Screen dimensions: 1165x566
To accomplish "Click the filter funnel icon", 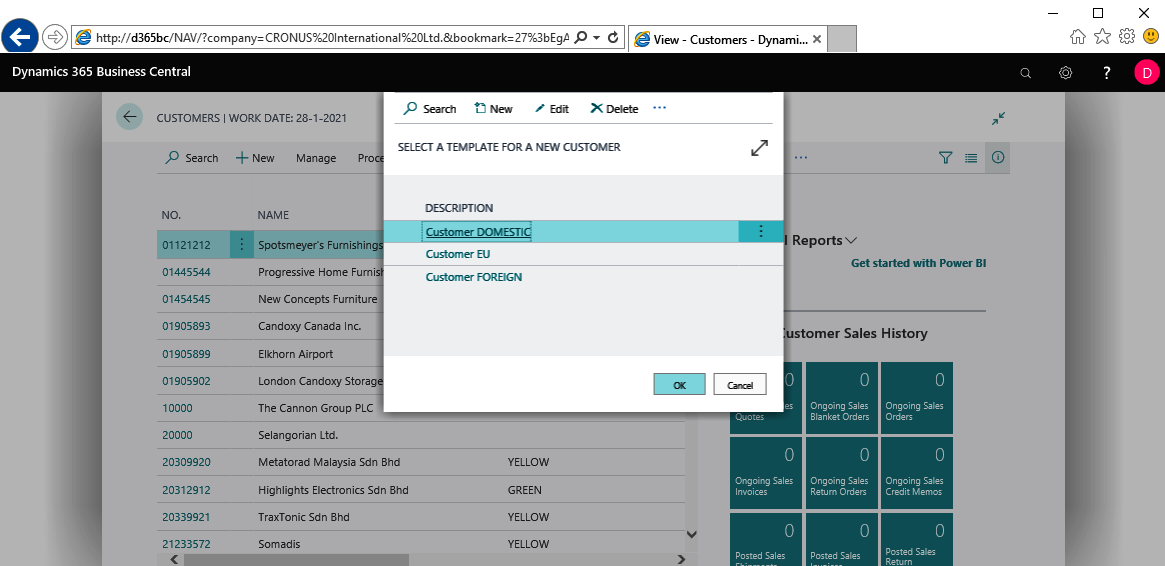I will pos(945,157).
